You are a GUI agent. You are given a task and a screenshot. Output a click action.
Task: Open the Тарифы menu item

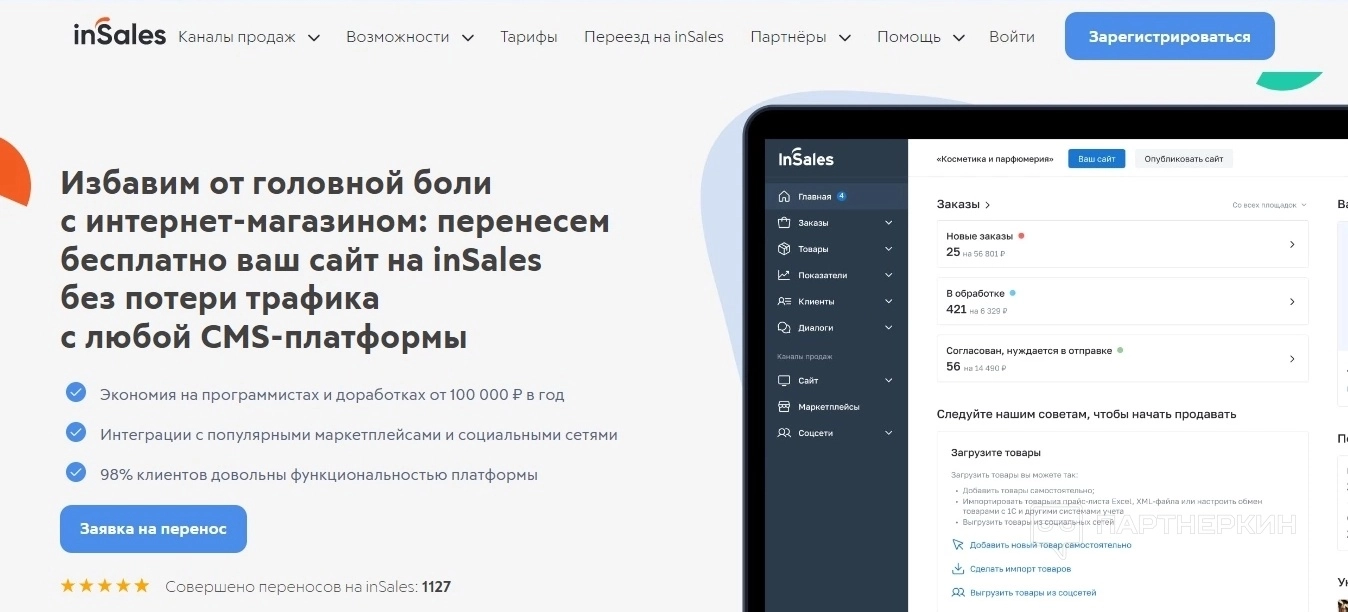point(529,37)
